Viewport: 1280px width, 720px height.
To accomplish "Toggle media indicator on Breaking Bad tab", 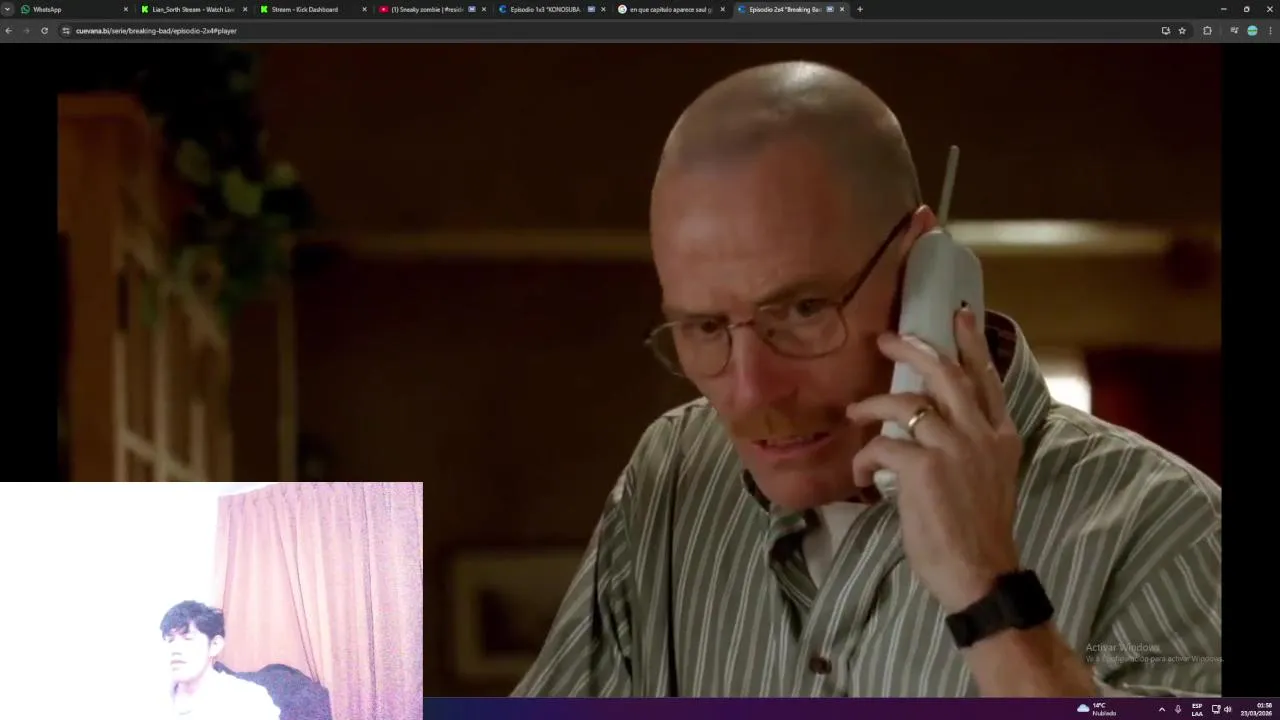I will point(830,9).
